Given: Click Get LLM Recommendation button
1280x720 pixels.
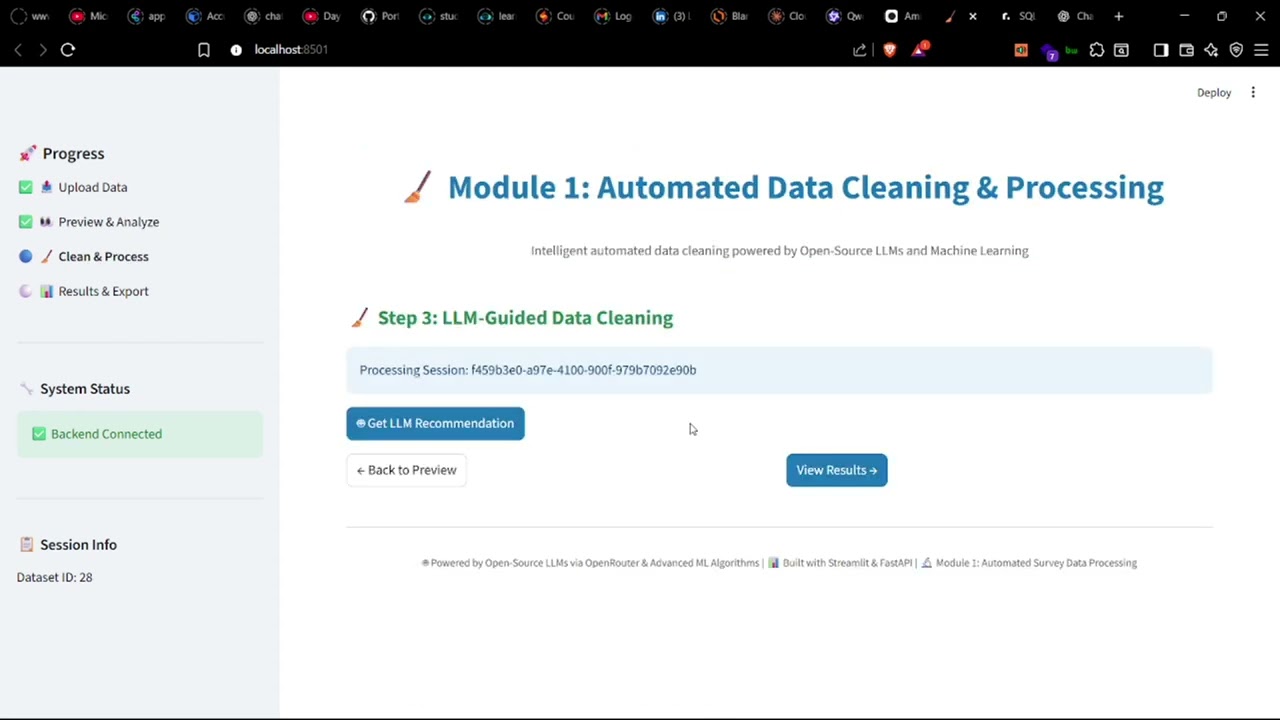Looking at the screenshot, I should point(435,423).
